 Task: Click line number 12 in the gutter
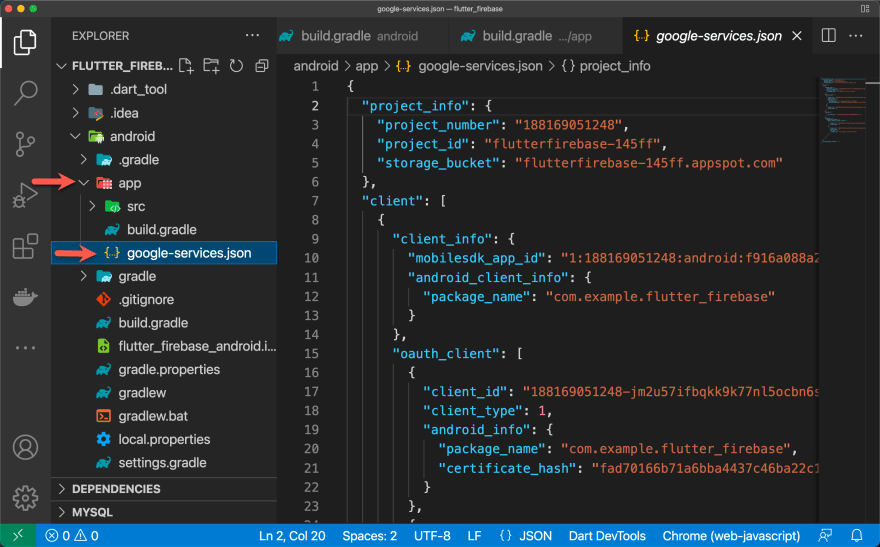click(311, 296)
